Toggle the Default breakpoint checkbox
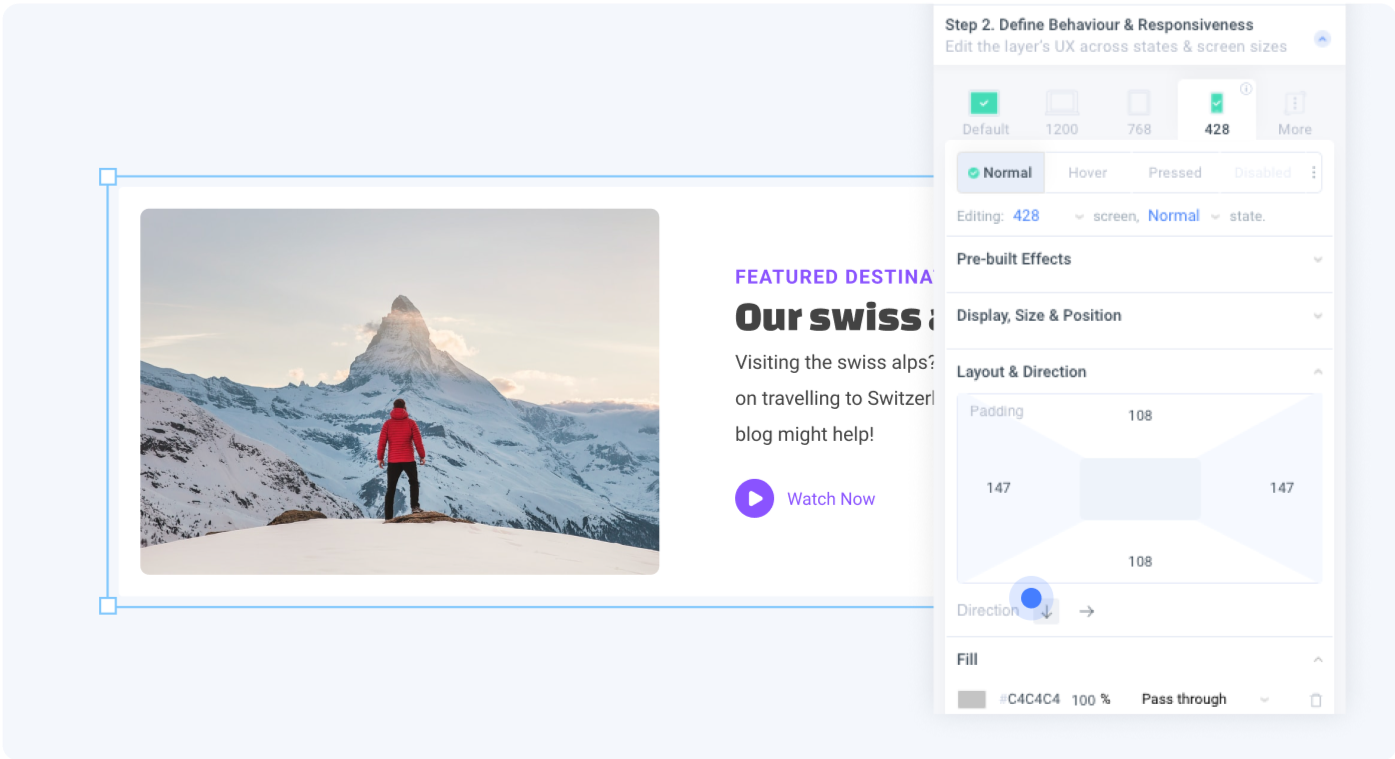 [x=984, y=103]
